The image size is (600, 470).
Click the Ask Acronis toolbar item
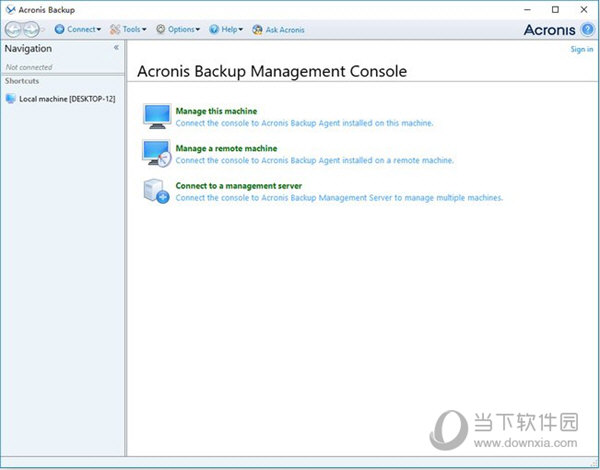(278, 29)
